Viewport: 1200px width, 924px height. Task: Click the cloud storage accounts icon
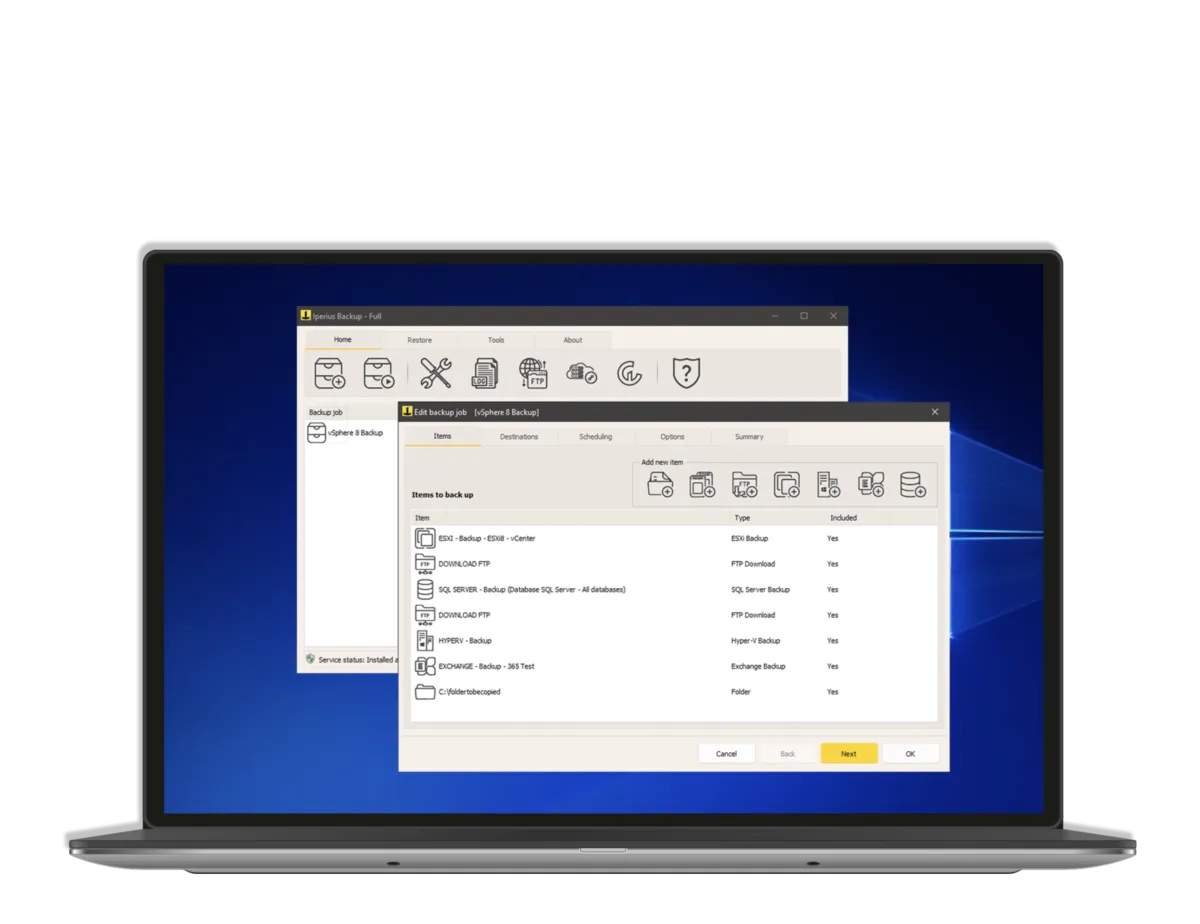point(581,374)
